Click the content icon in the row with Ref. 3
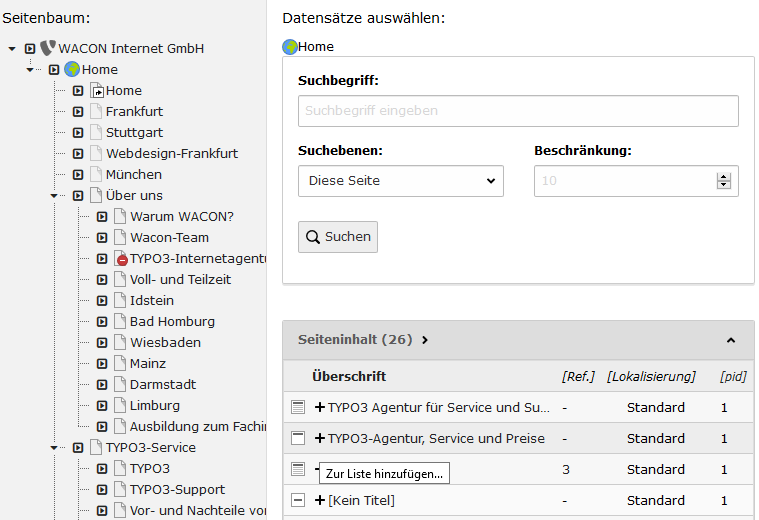Viewport: 759px width, 520px height. (x=298, y=469)
